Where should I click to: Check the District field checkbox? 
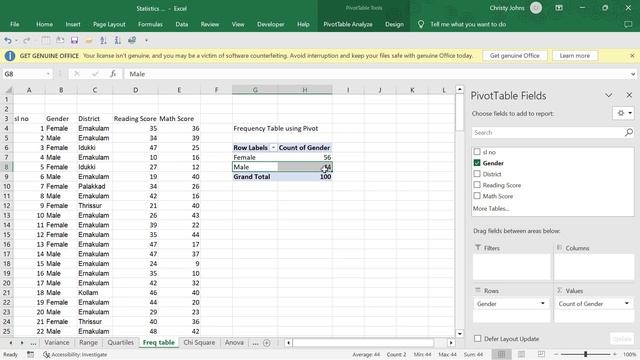pyautogui.click(x=477, y=174)
